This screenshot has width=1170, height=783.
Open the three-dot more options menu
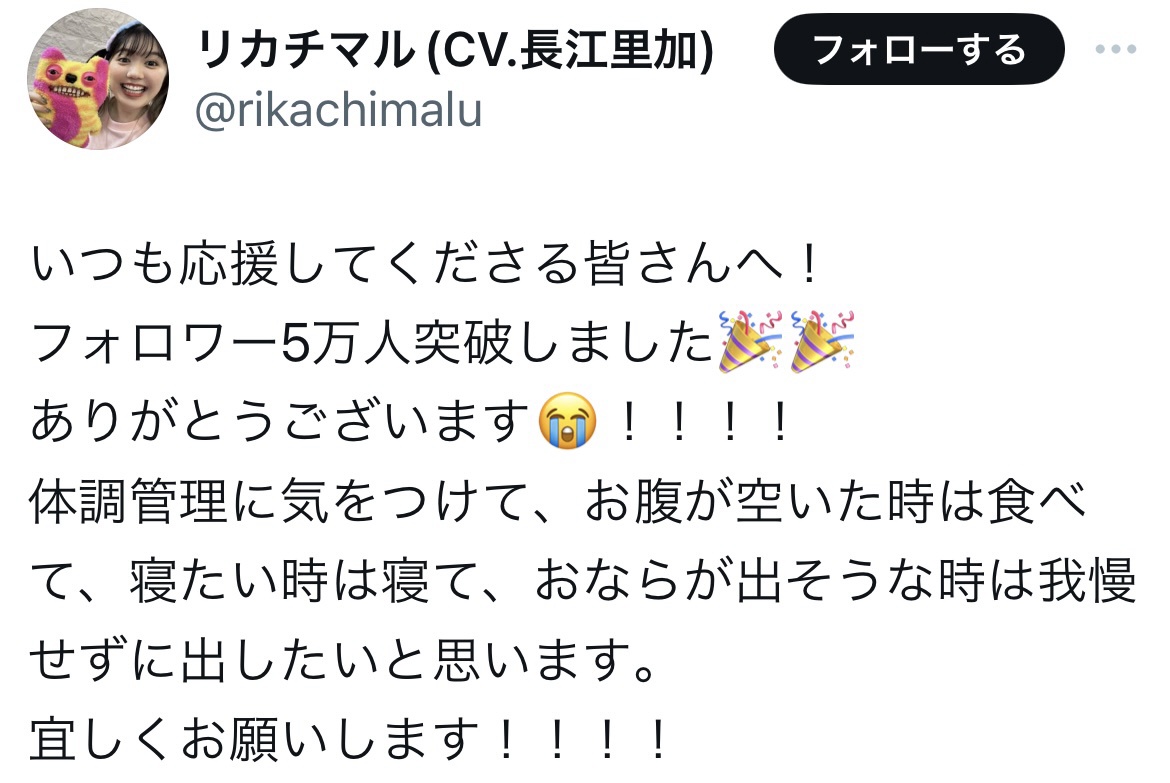(x=1116, y=49)
